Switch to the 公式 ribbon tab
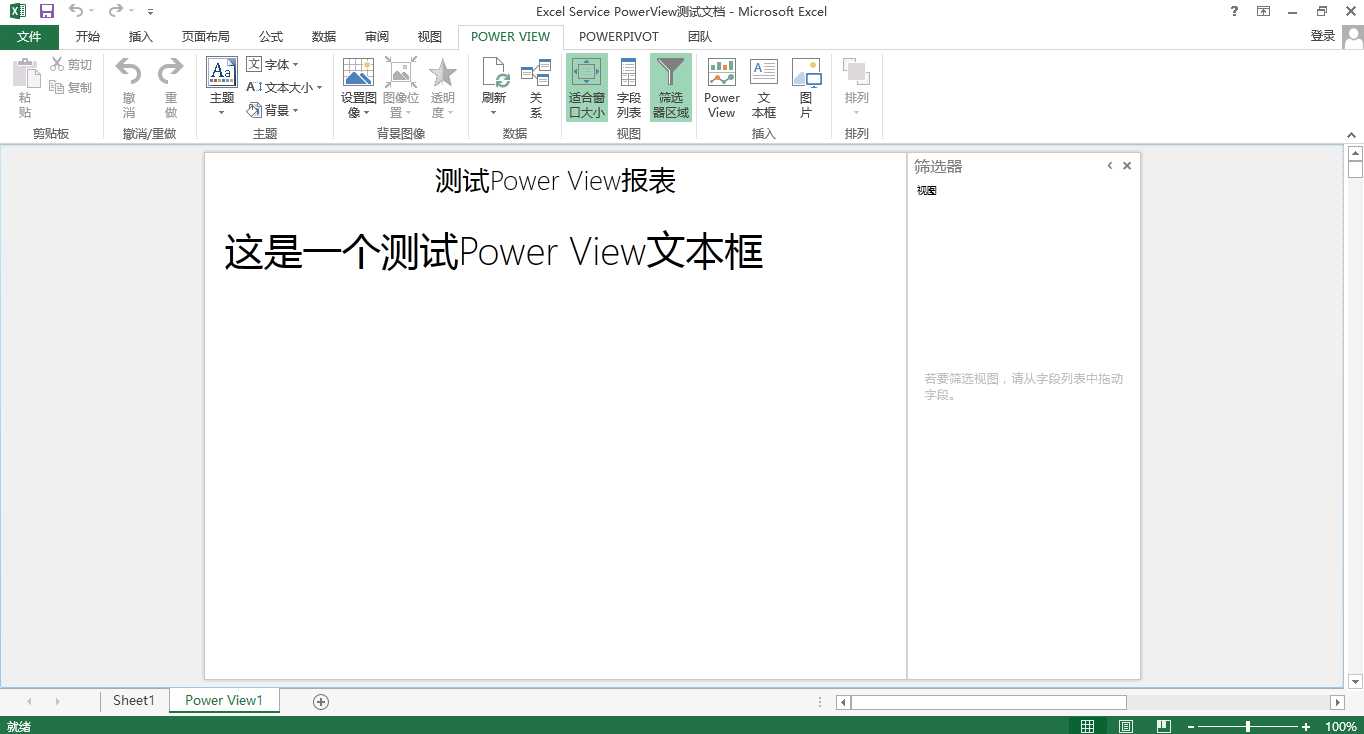 pos(271,37)
